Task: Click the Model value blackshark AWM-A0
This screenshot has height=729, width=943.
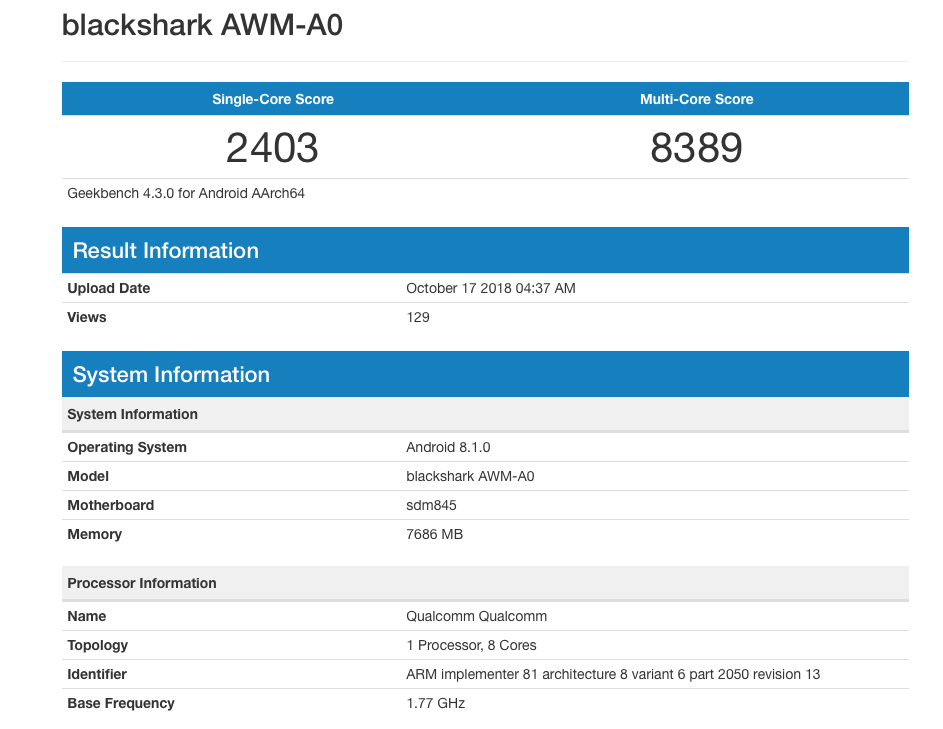Action: pyautogui.click(x=470, y=476)
